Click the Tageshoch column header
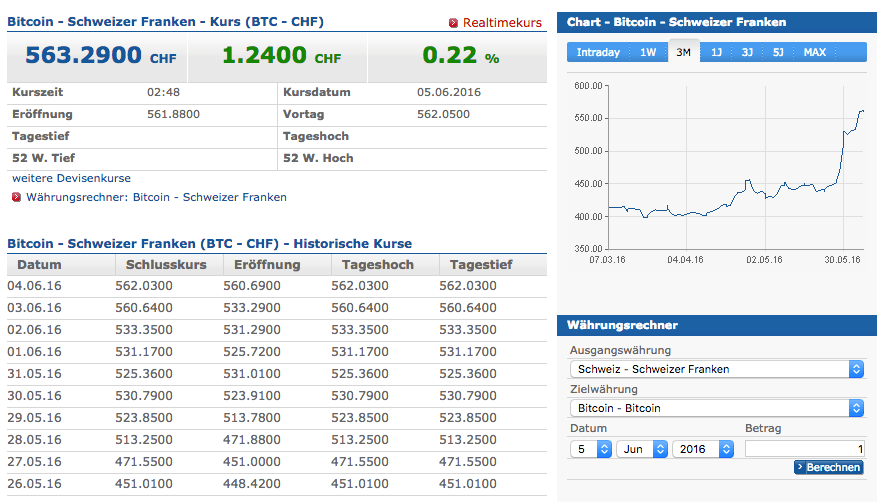884x502 pixels. (x=378, y=265)
